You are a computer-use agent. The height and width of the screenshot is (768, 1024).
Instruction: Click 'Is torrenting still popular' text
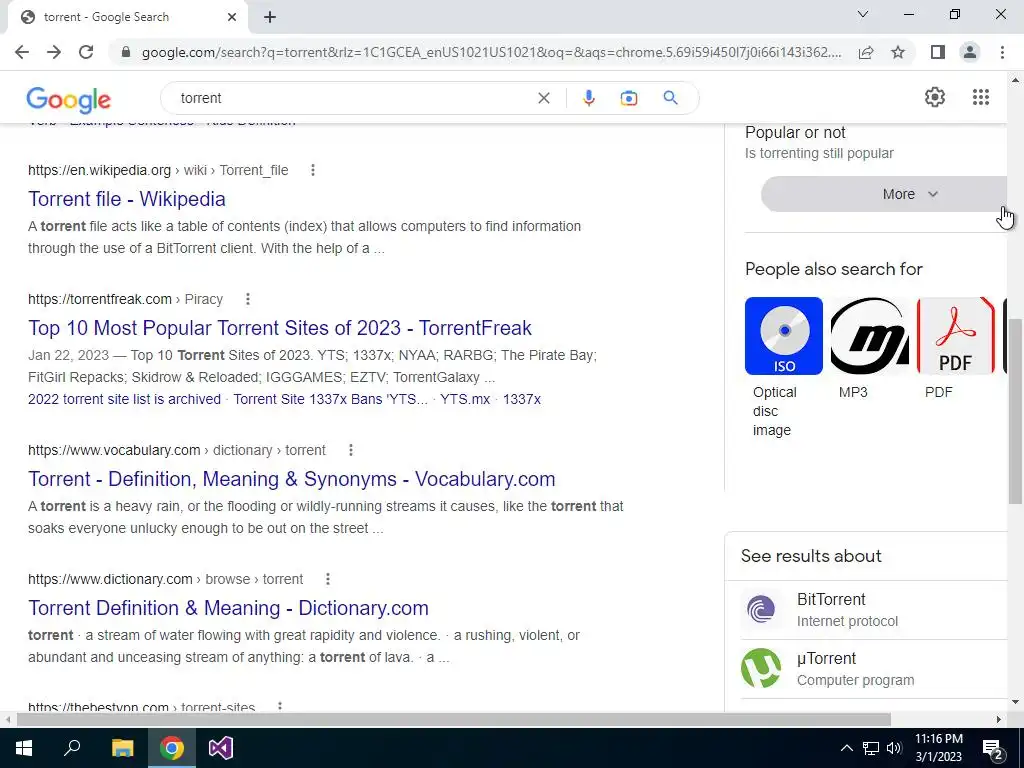point(819,153)
